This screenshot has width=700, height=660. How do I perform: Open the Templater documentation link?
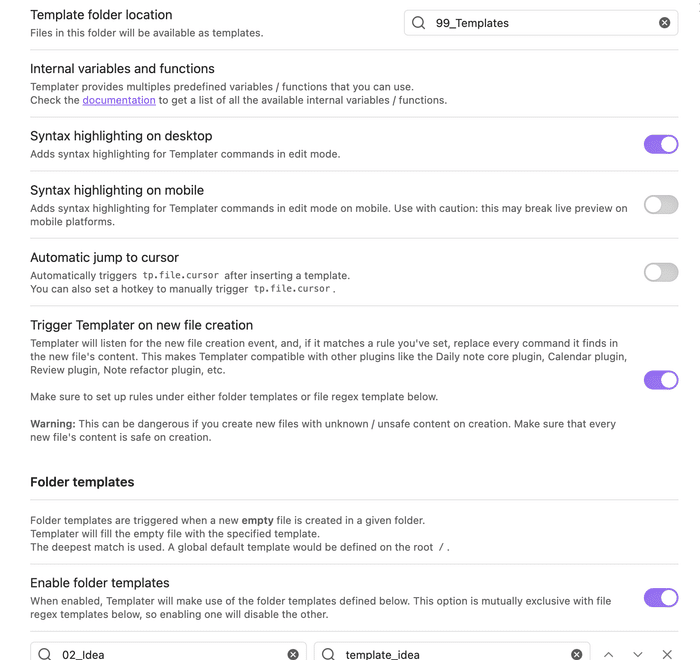[119, 100]
